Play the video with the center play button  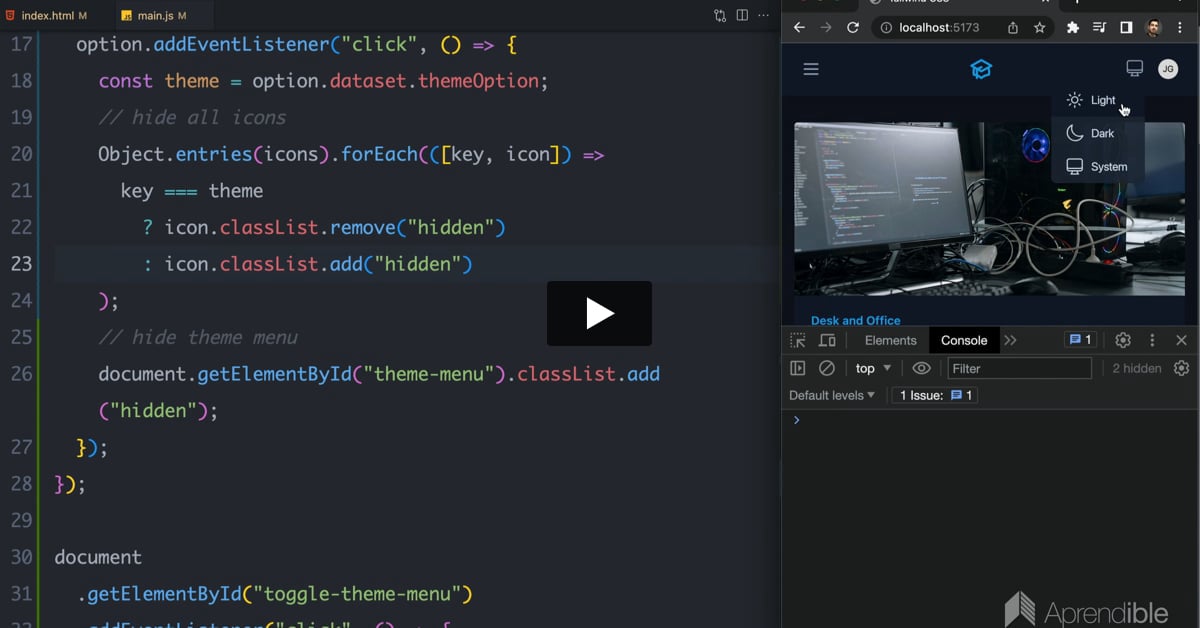599,313
